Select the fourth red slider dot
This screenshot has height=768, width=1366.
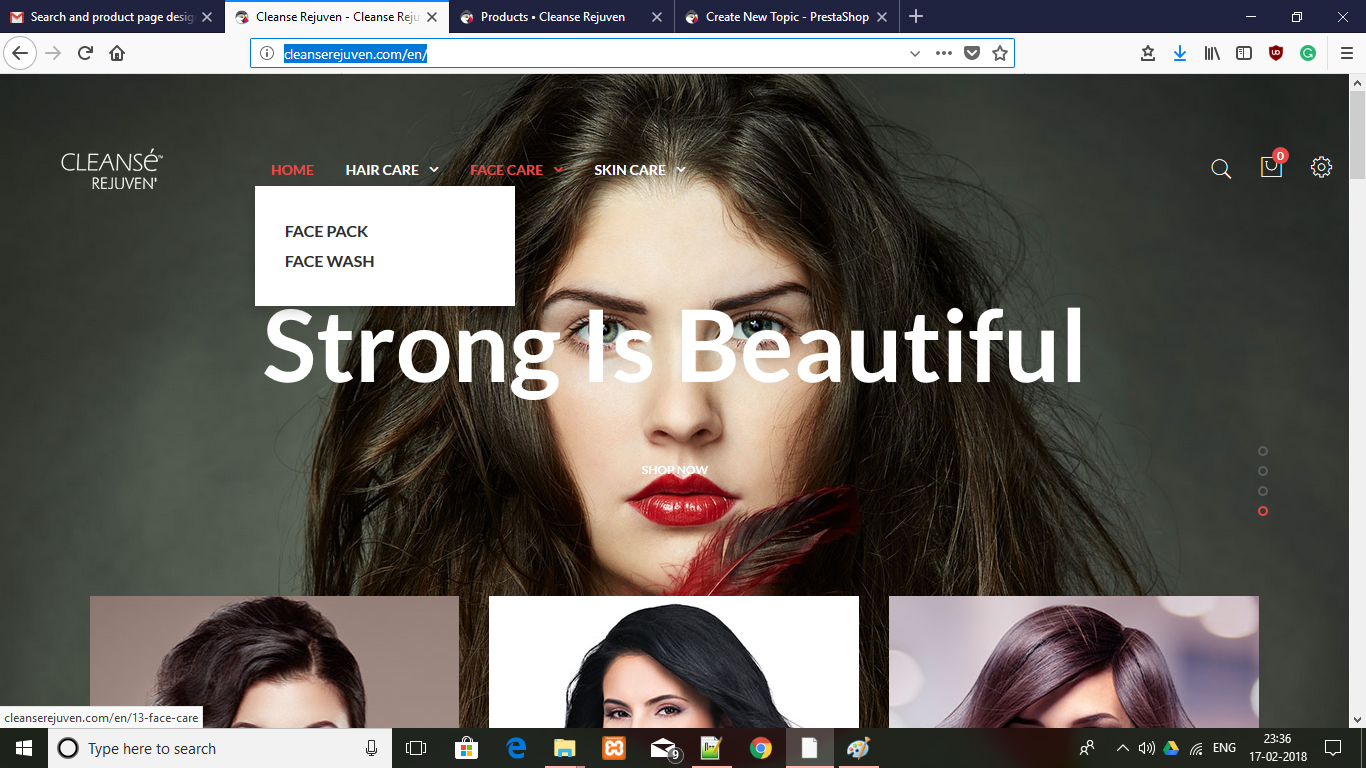point(1263,511)
